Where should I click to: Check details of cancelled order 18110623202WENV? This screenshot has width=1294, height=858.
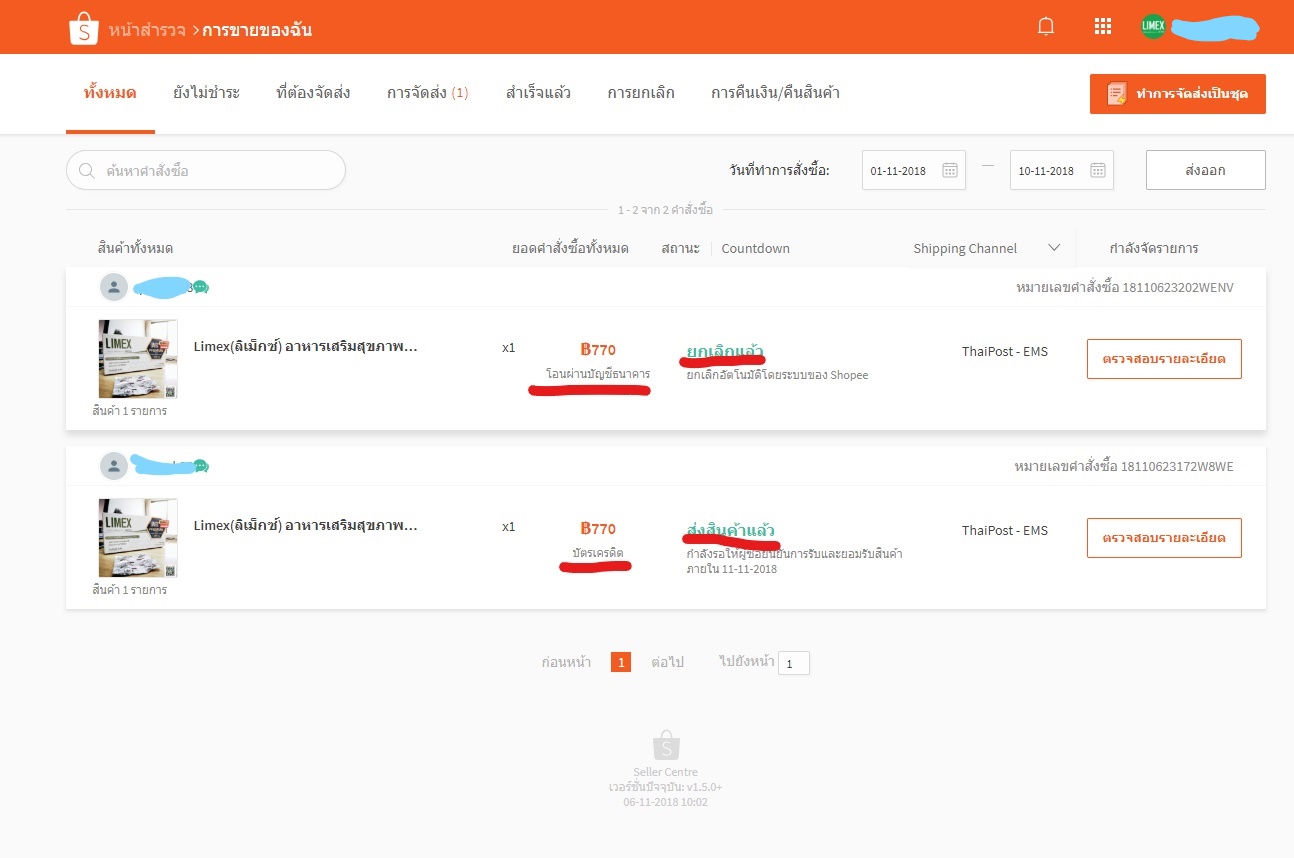click(1164, 359)
